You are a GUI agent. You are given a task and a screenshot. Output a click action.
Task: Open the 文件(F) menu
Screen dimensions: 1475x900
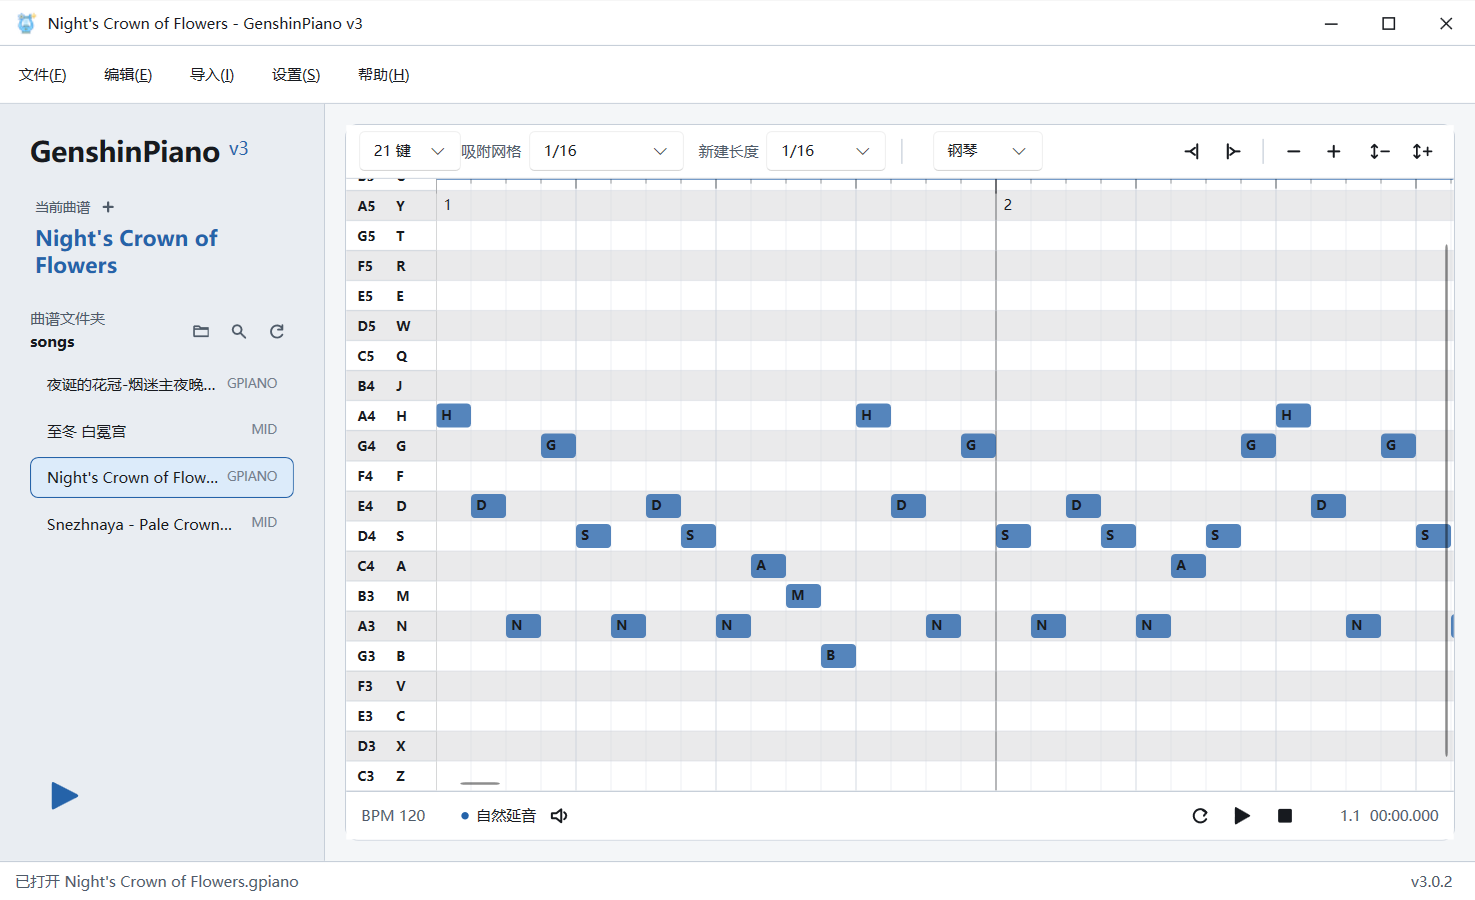click(42, 75)
